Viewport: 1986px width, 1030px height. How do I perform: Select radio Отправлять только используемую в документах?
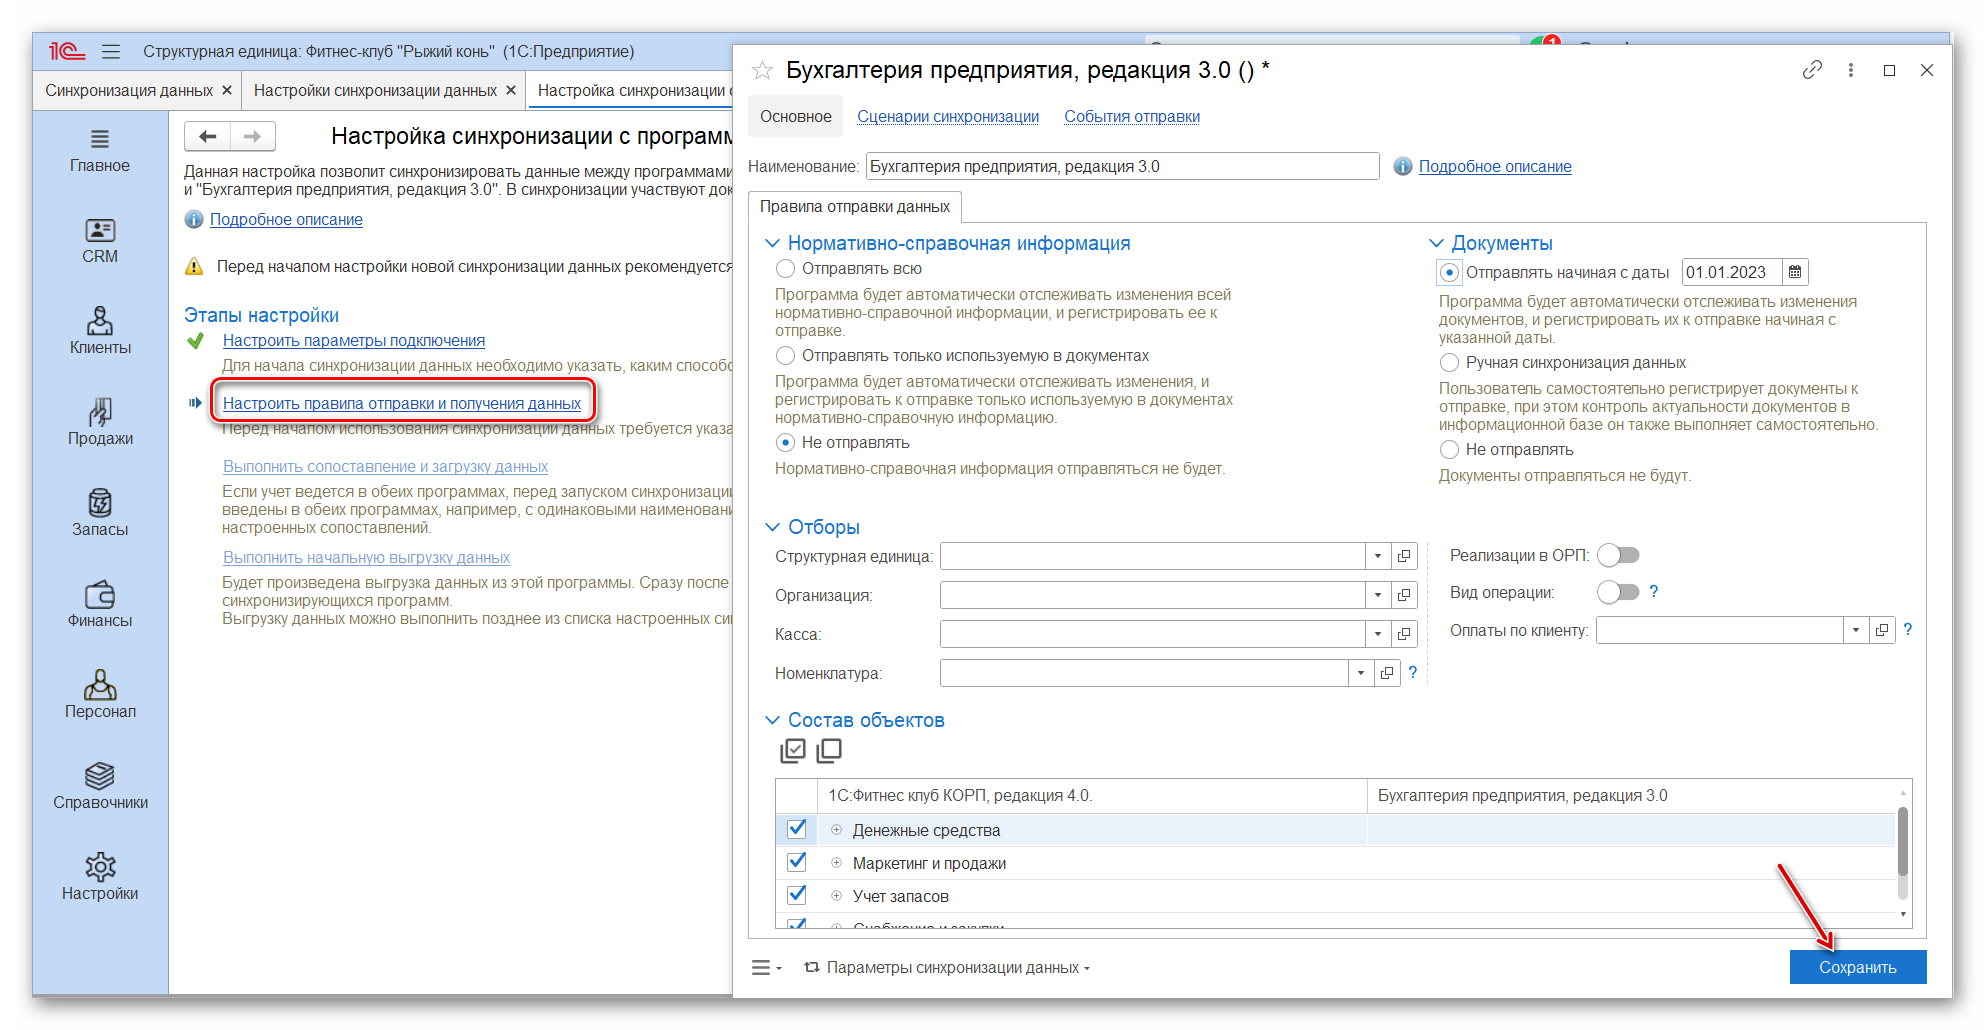point(786,356)
